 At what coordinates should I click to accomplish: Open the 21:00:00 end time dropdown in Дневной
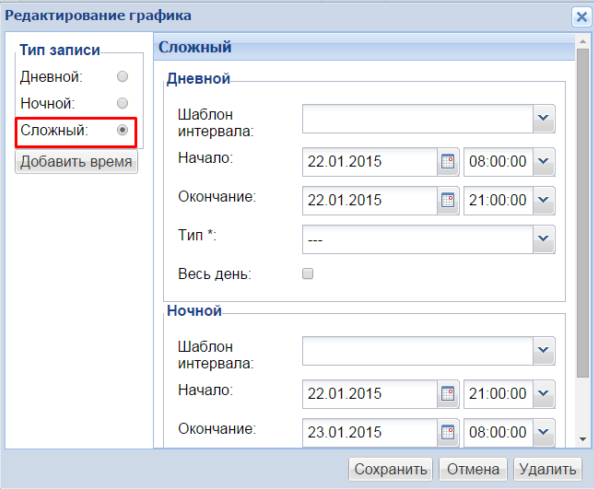coord(544,200)
